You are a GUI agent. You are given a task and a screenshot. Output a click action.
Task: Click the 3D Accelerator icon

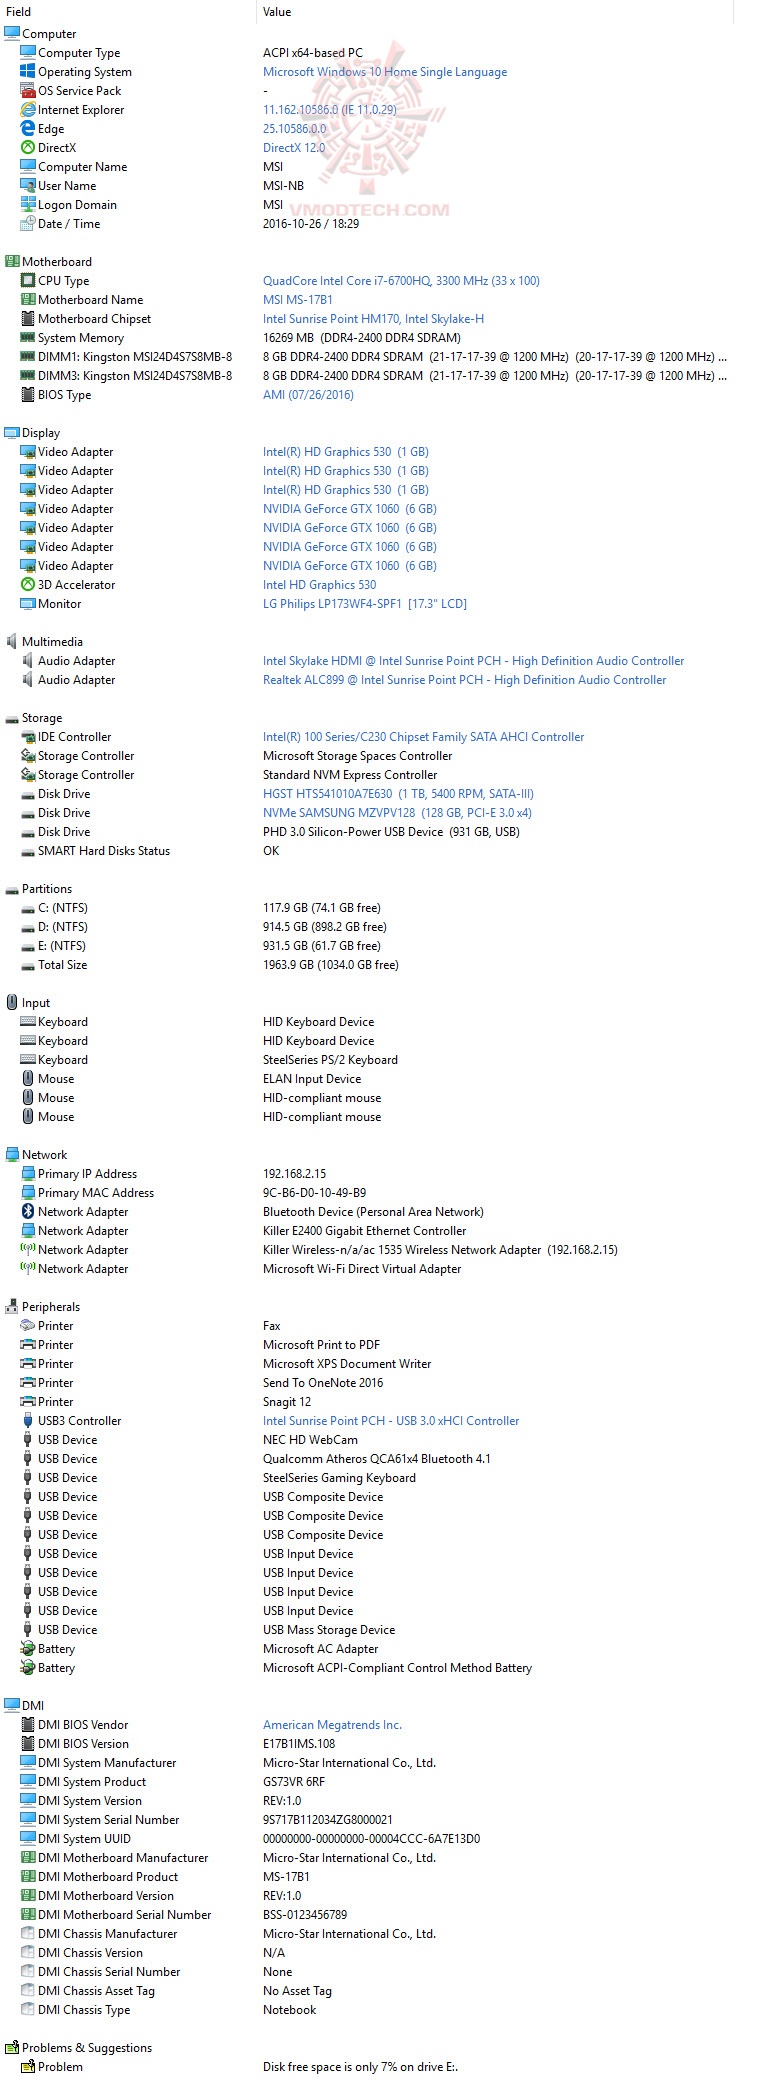(28, 584)
